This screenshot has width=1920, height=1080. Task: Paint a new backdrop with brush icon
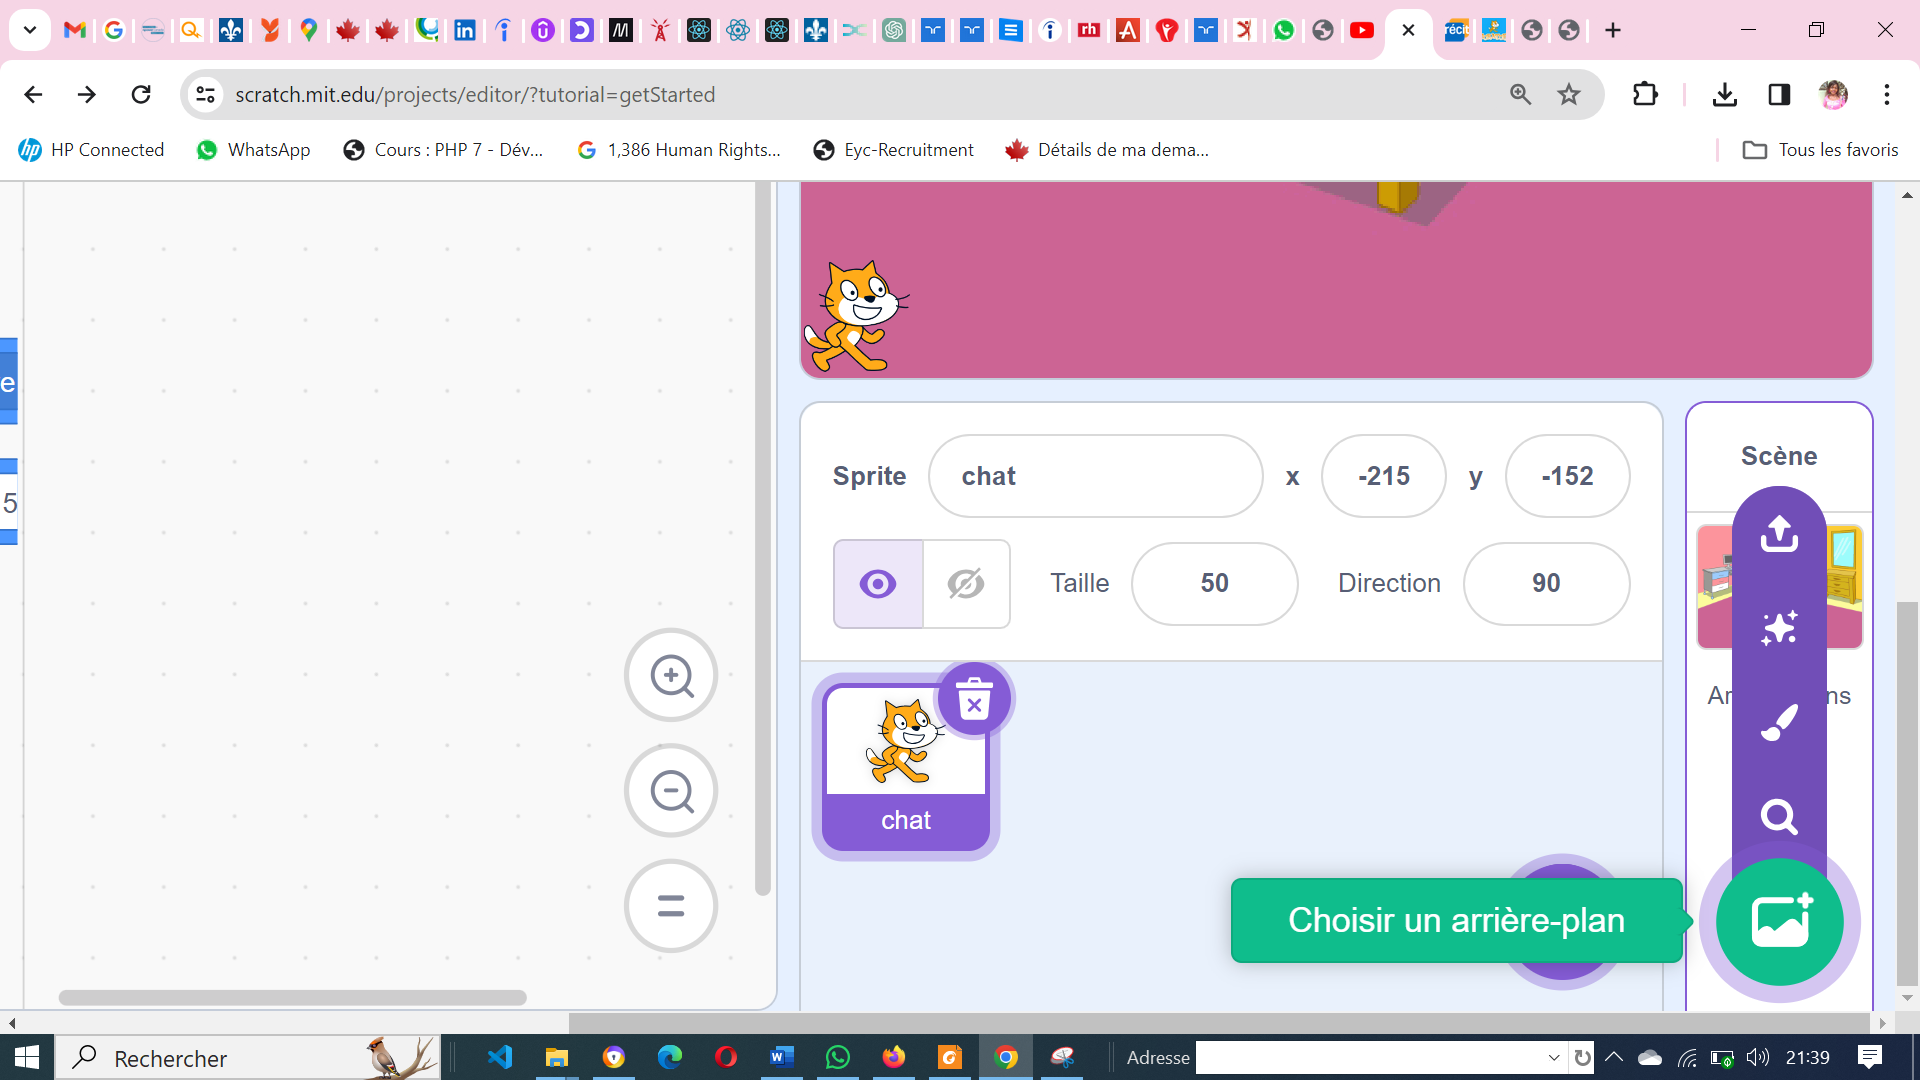coord(1779,722)
